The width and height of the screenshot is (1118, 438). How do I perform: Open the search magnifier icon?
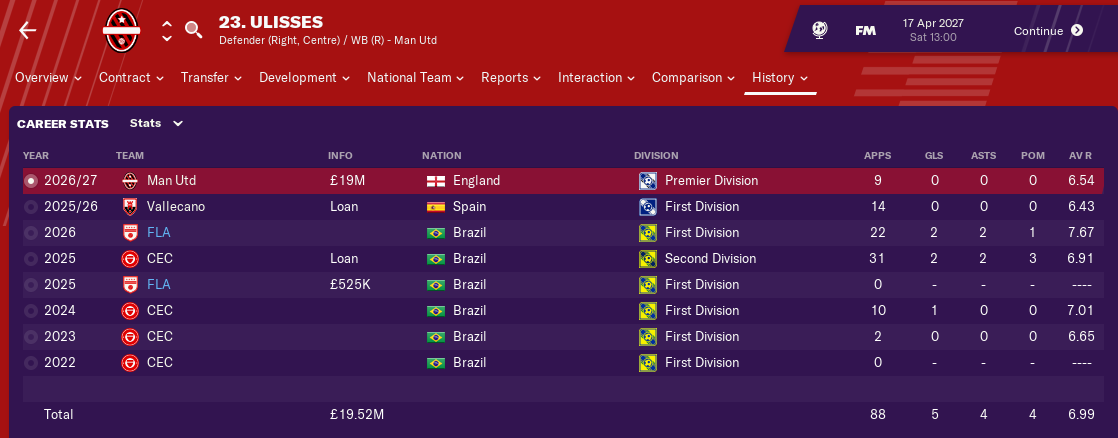click(194, 30)
